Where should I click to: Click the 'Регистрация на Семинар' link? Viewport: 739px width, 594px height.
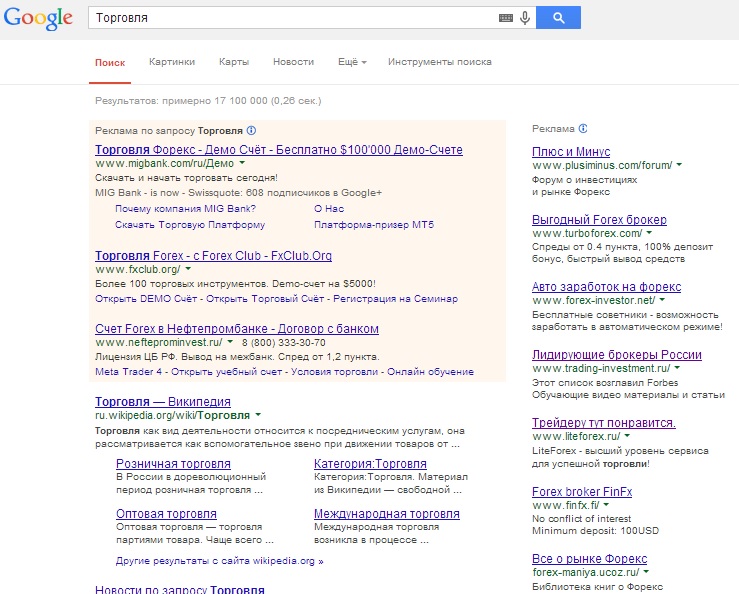point(395,298)
